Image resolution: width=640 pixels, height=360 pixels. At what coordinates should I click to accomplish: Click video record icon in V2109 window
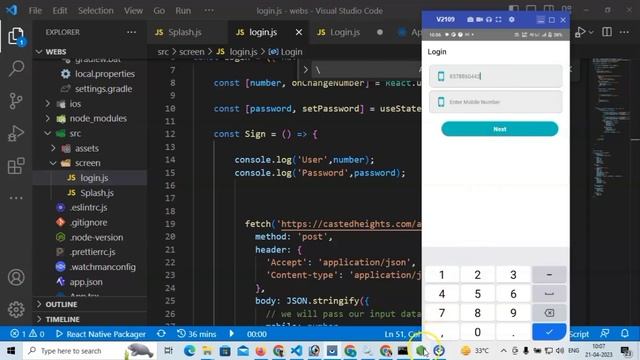(x=479, y=19)
